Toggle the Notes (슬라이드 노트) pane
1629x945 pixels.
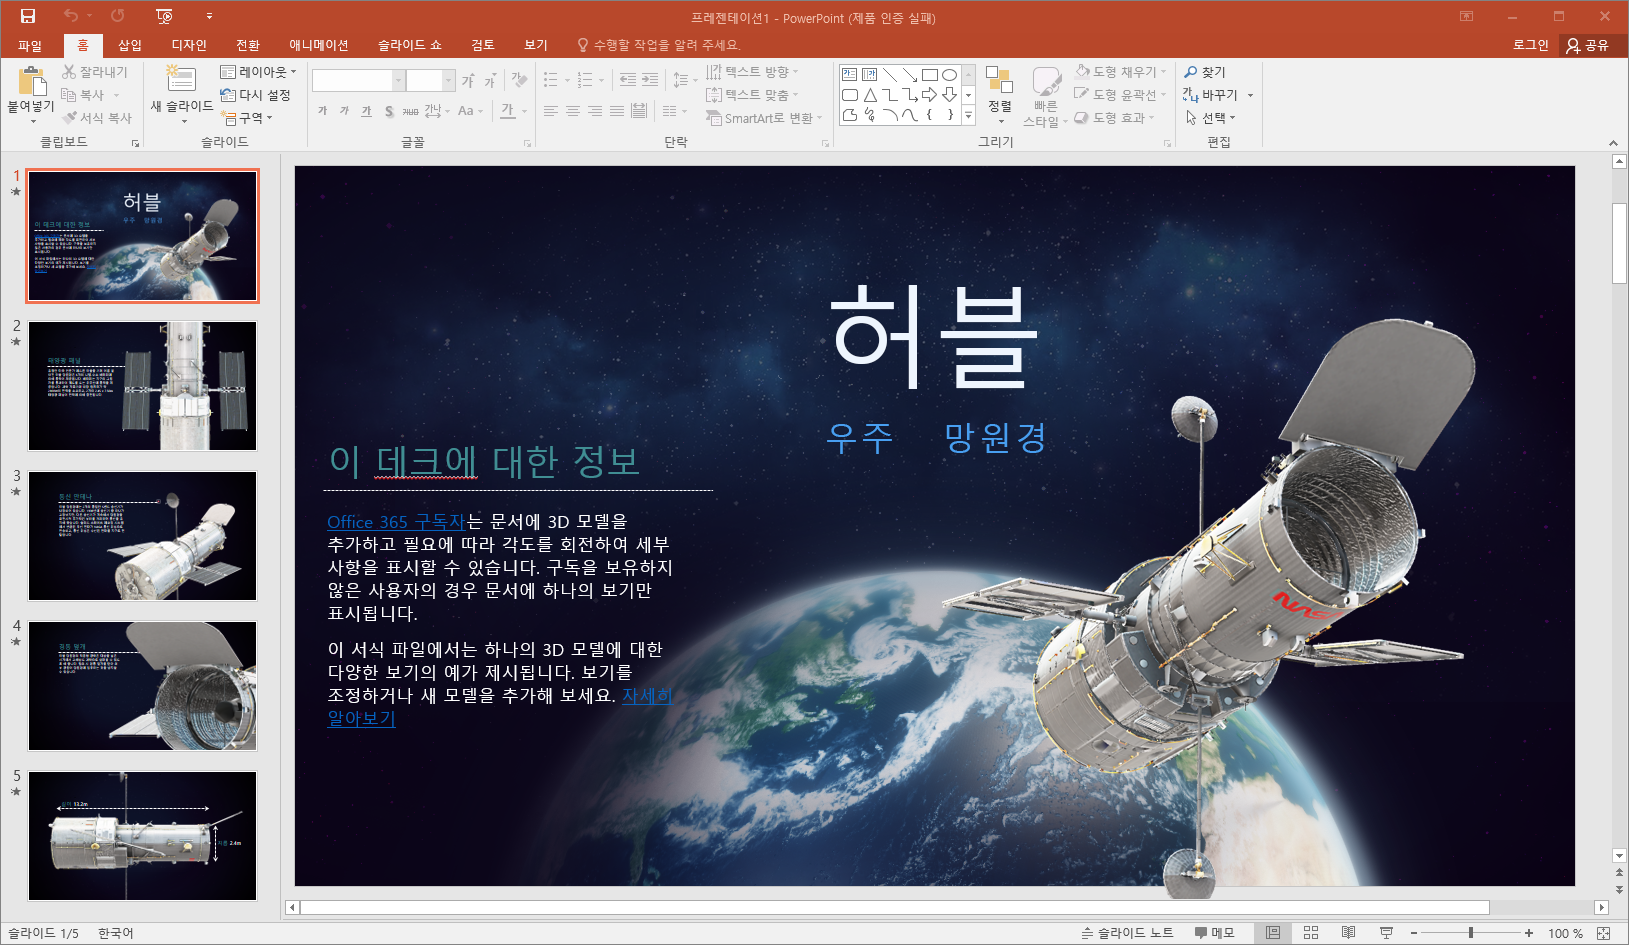(1127, 933)
